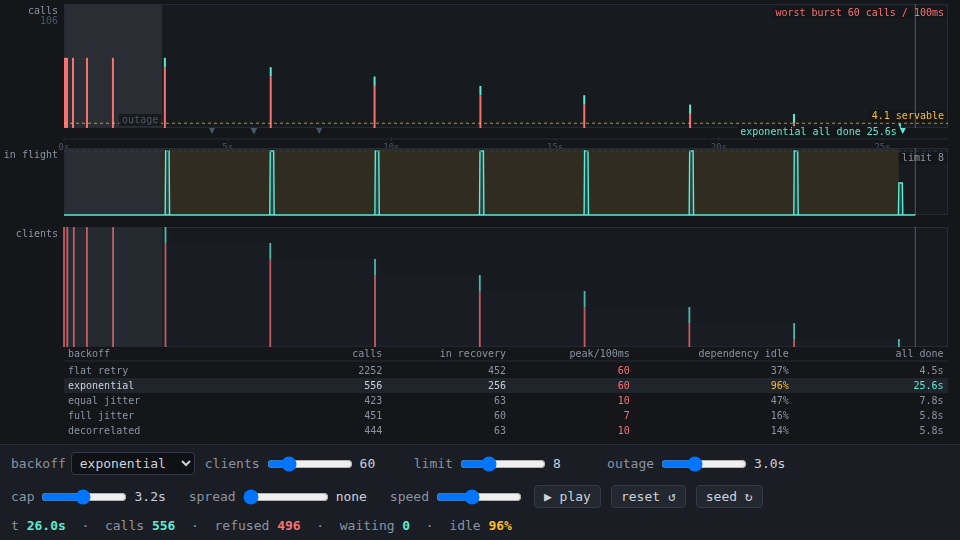Click the equal jitter calls 423 cell
This screenshot has width=960, height=540.
pyautogui.click(x=373, y=400)
